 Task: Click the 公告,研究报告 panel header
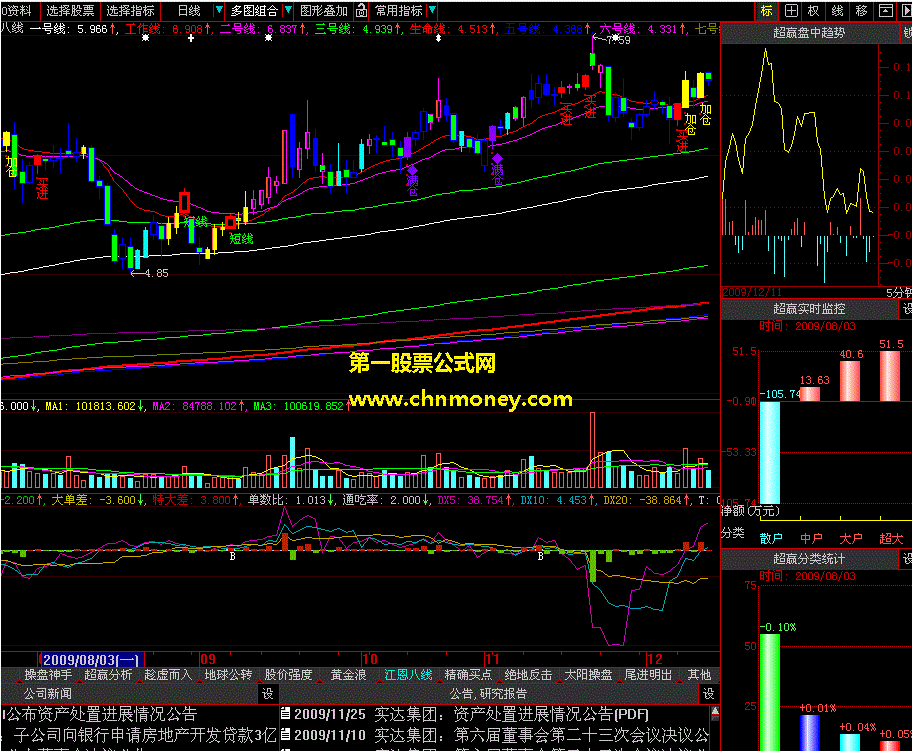[489, 693]
